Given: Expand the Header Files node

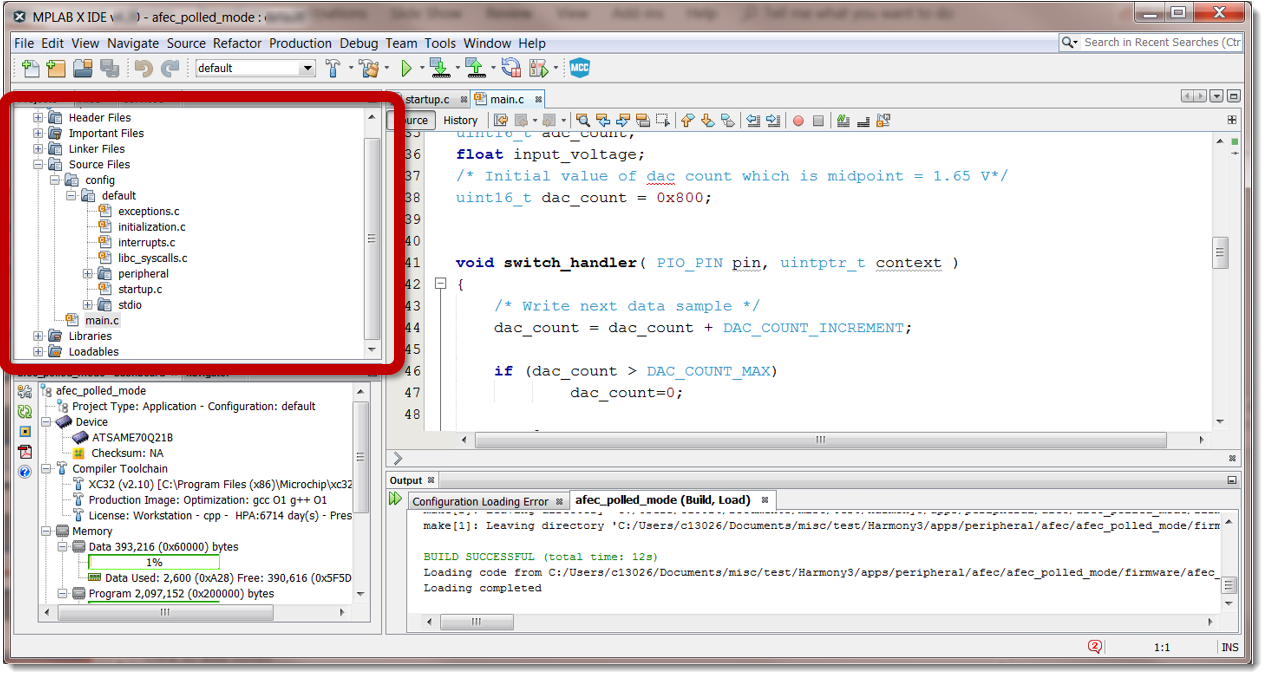Looking at the screenshot, I should click(x=37, y=117).
